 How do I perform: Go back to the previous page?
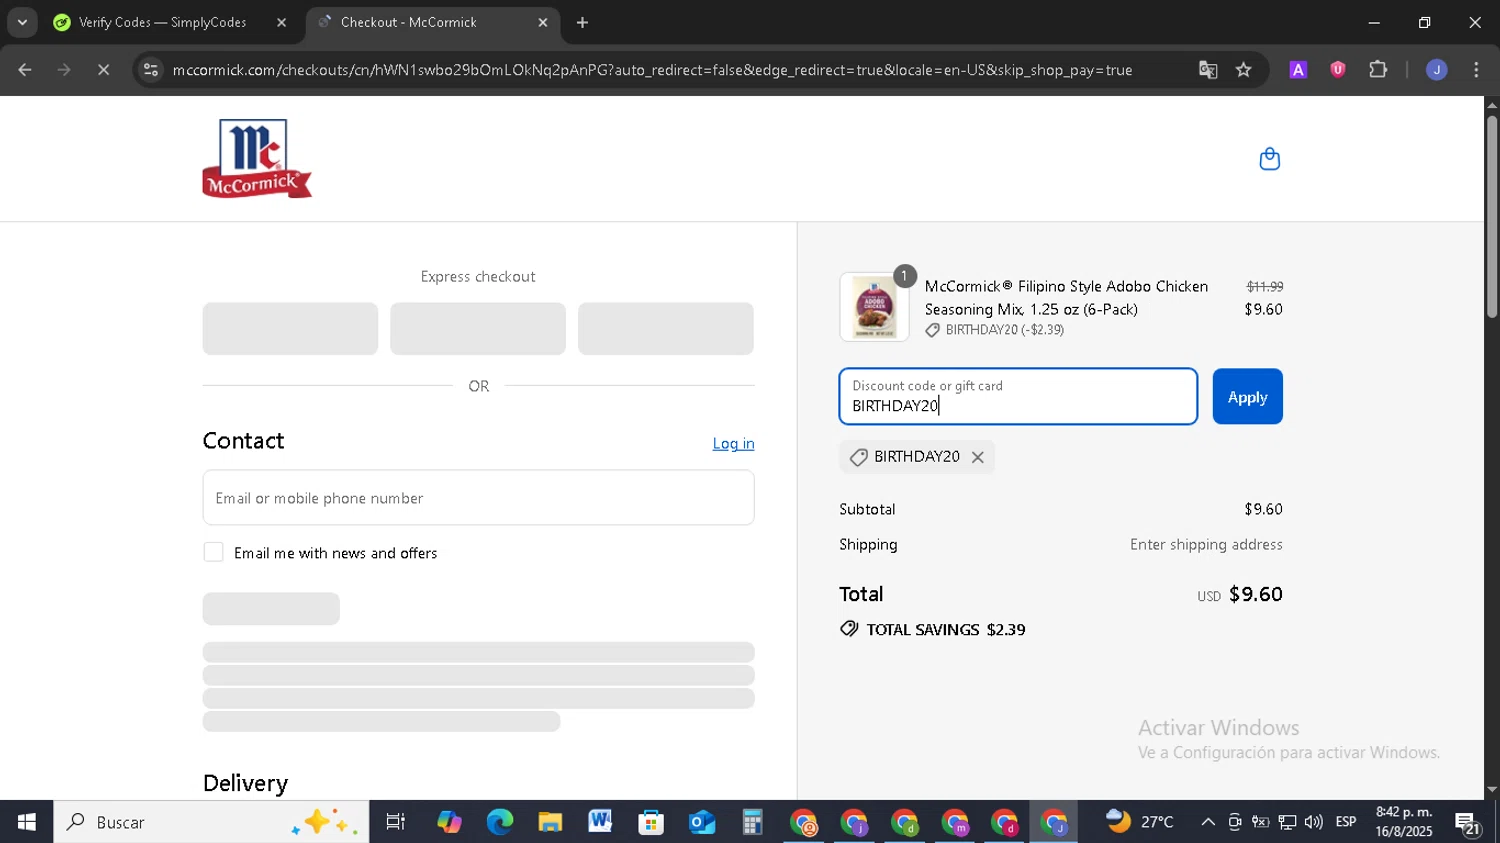[25, 70]
